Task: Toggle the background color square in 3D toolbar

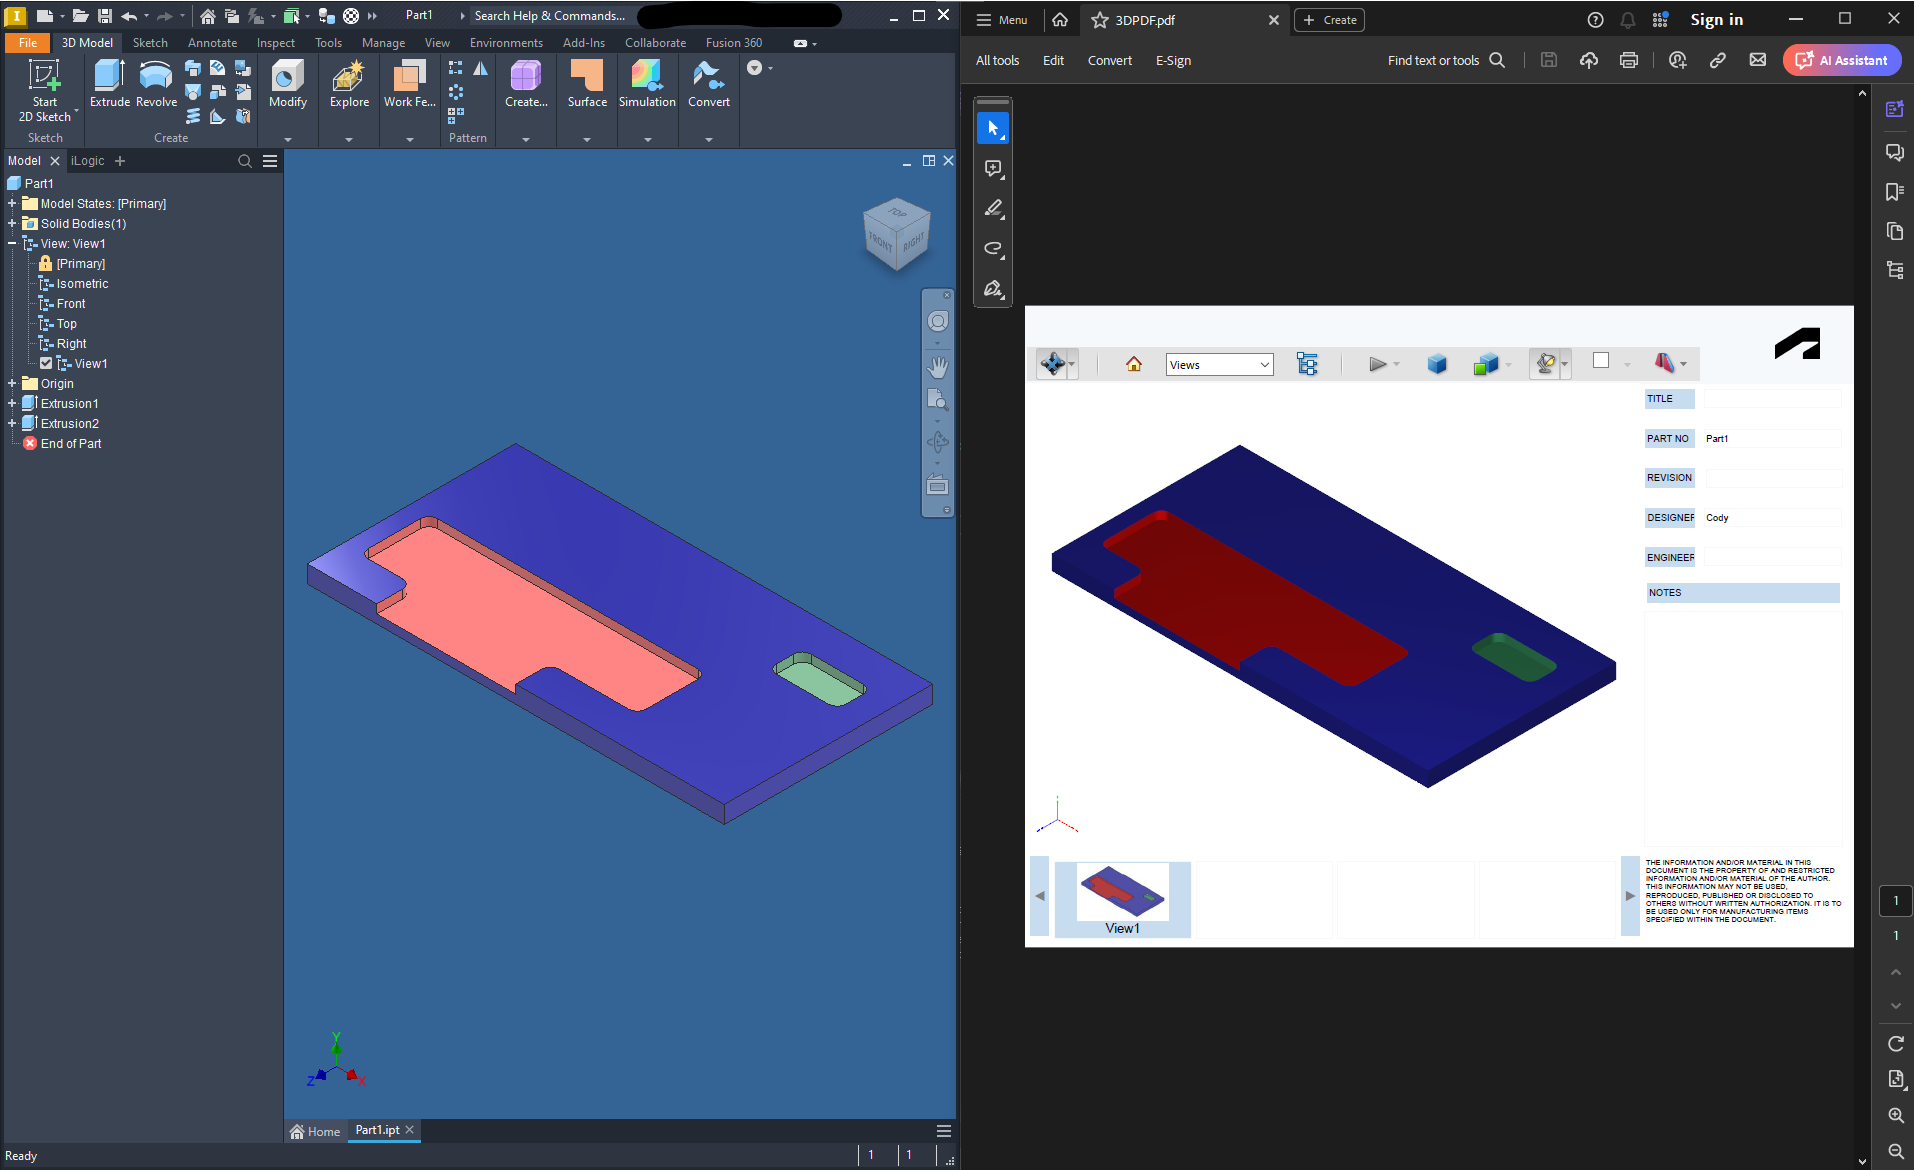Action: (x=1601, y=361)
